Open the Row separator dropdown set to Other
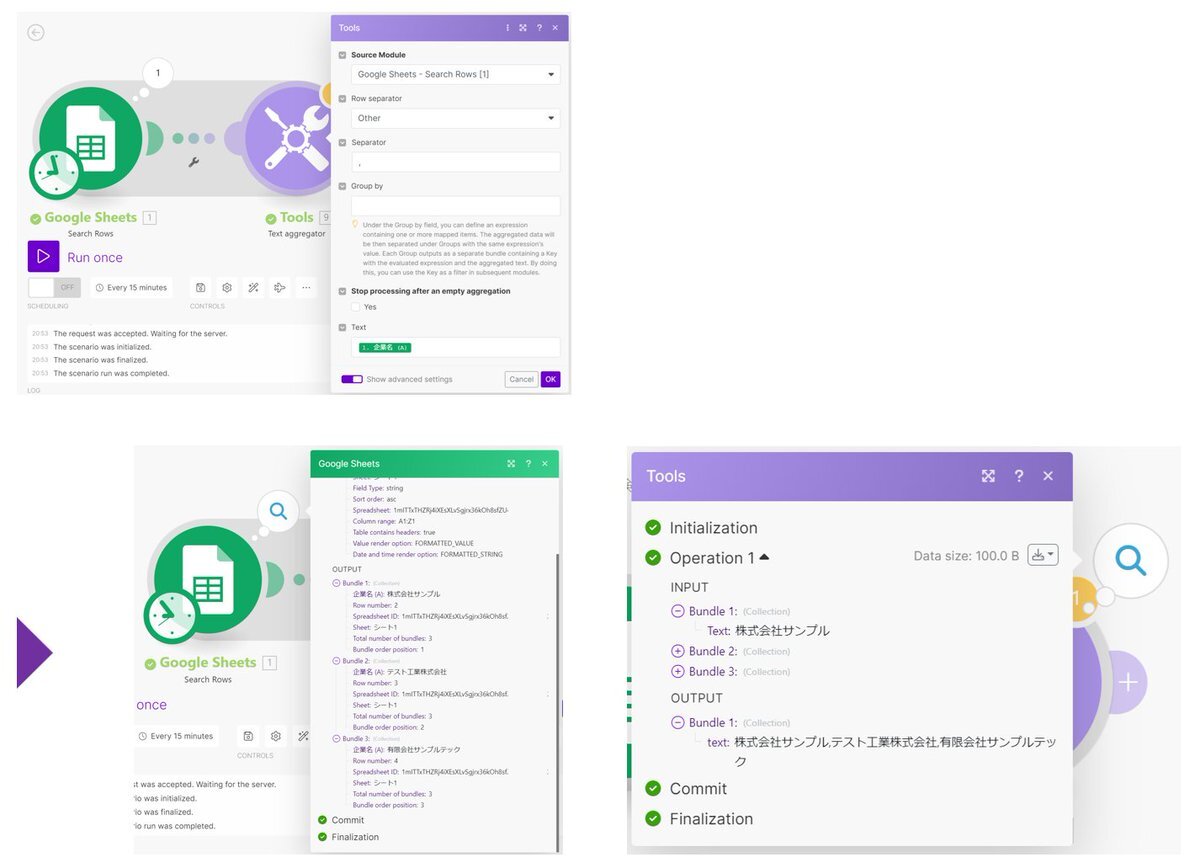Image resolution: width=1200 pixels, height=868 pixels. point(455,118)
